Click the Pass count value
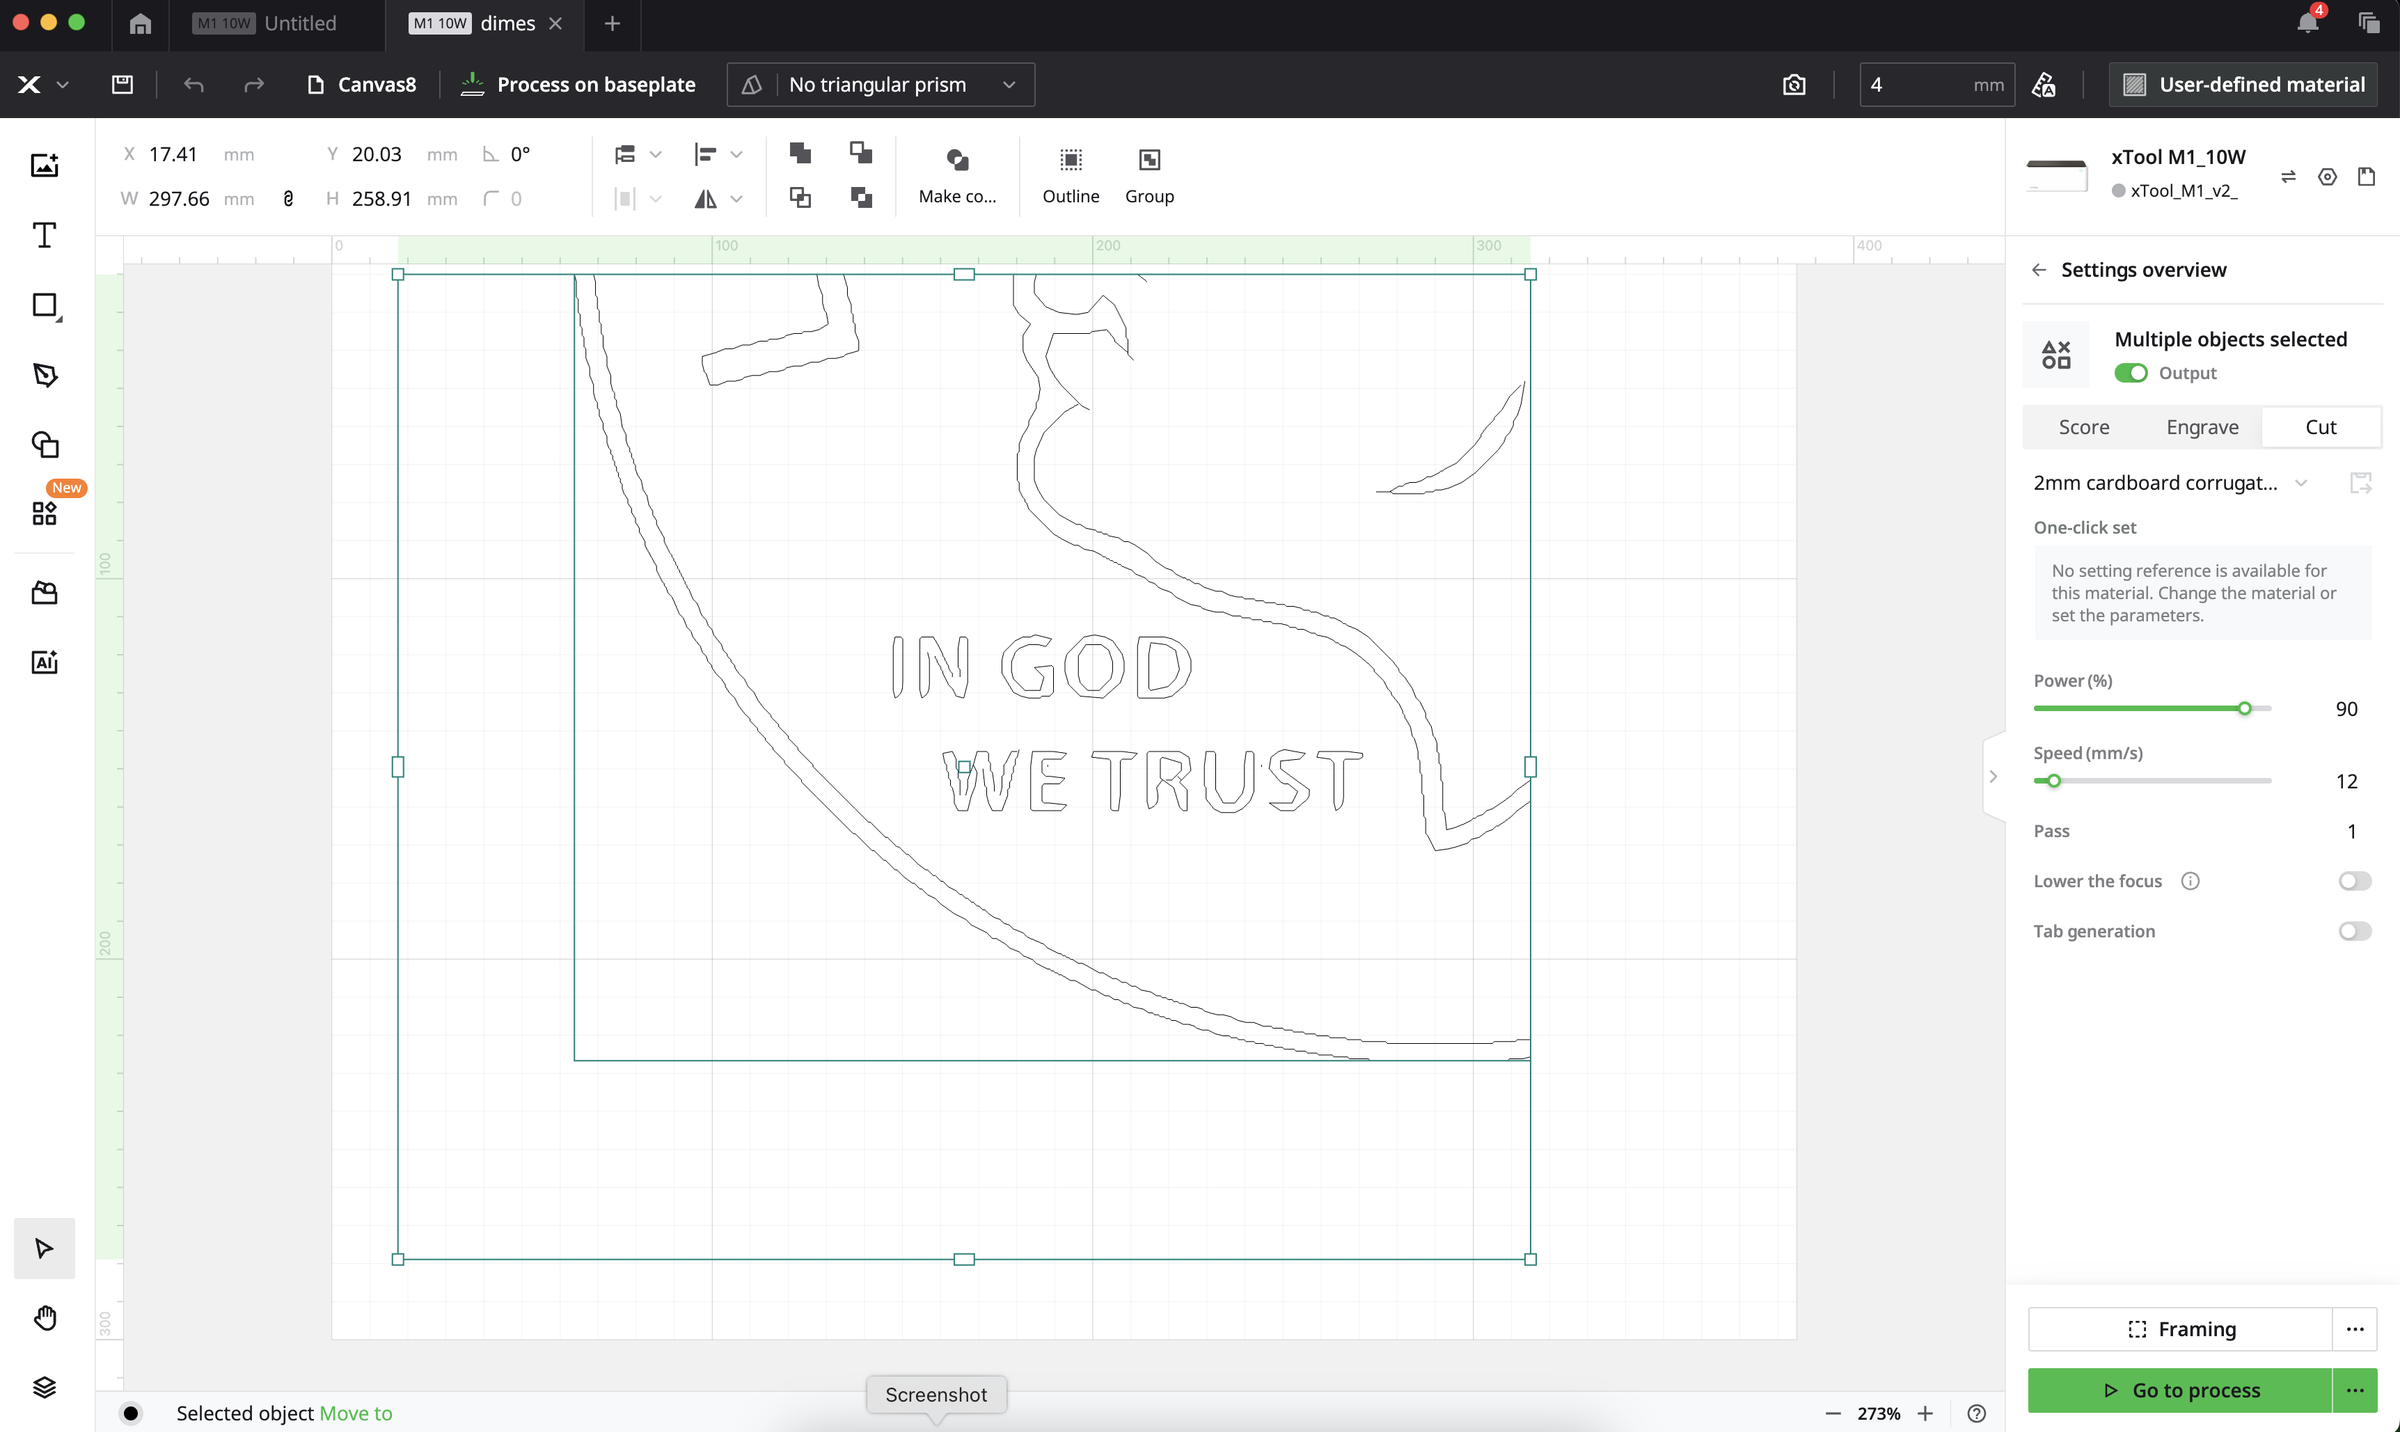This screenshot has height=1432, width=2400. pyautogui.click(x=2351, y=831)
